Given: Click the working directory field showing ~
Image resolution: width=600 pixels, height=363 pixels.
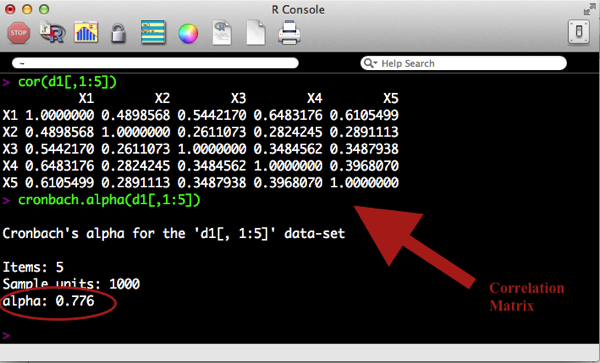Looking at the screenshot, I should pos(155,63).
